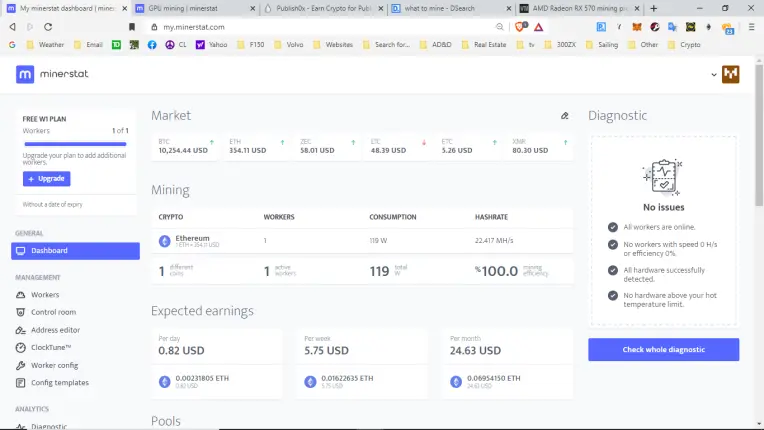Image resolution: width=764 pixels, height=430 pixels.
Task: Open ClockTune in the sidebar
Action: pos(51,348)
